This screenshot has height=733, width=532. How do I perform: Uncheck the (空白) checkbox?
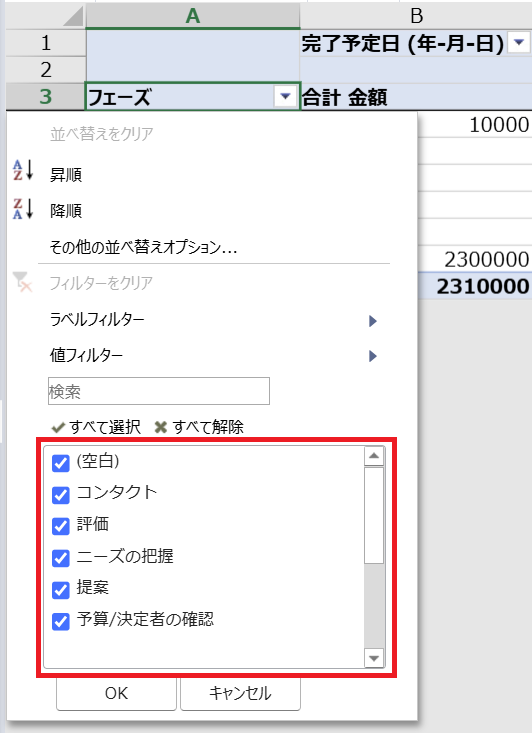point(61,463)
